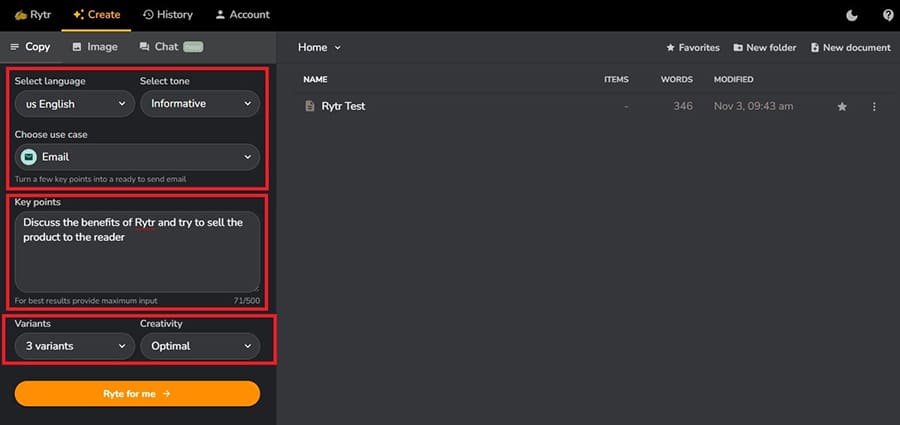Viewport: 900px width, 425px height.
Task: Open the Account tab
Action: pyautogui.click(x=242, y=15)
